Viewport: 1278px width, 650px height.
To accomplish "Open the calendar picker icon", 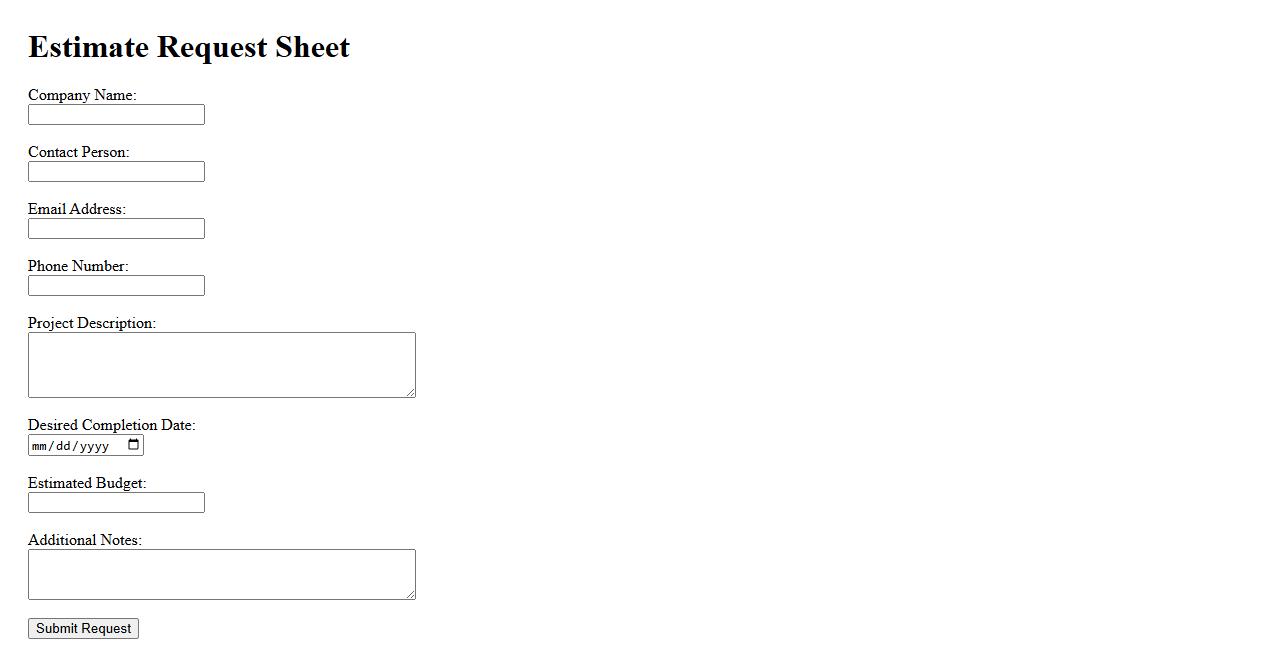I will 134,445.
